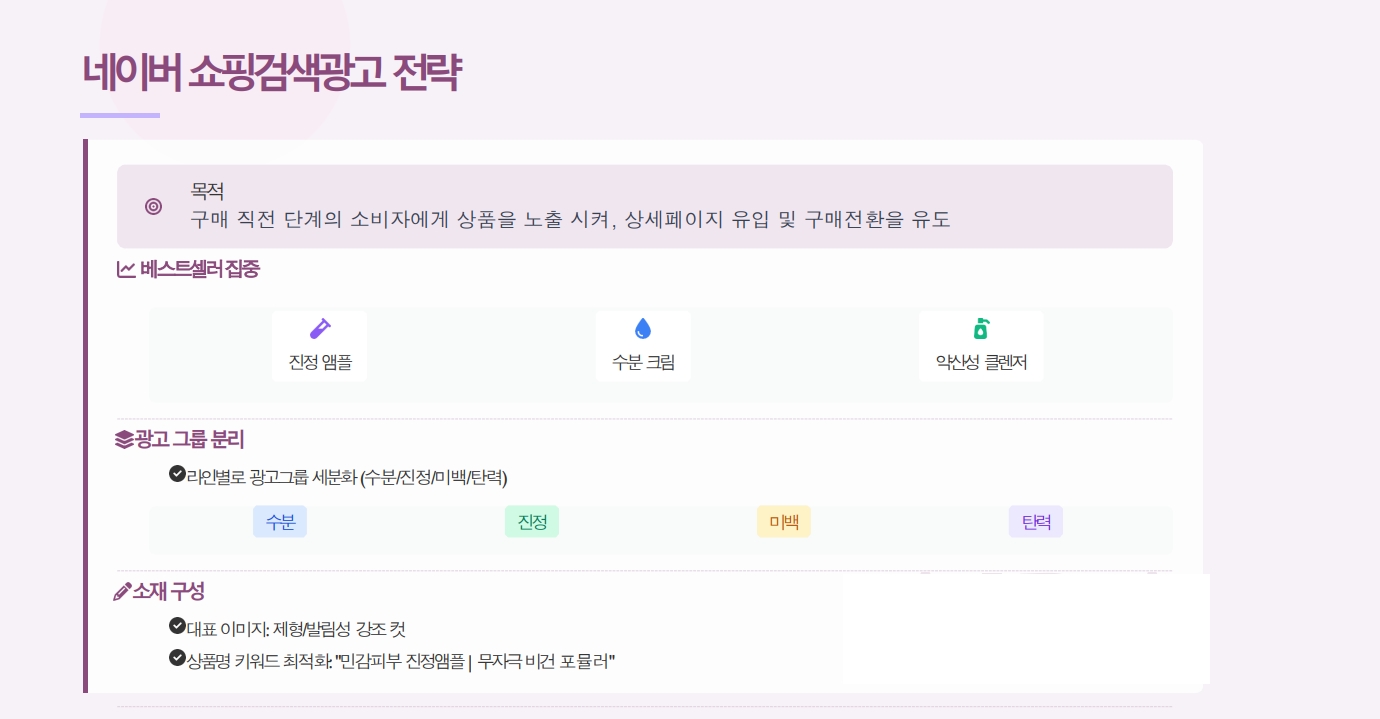Click the 약산성 클렌저 product card
Viewport: 1380px width, 719px height.
[x=981, y=346]
